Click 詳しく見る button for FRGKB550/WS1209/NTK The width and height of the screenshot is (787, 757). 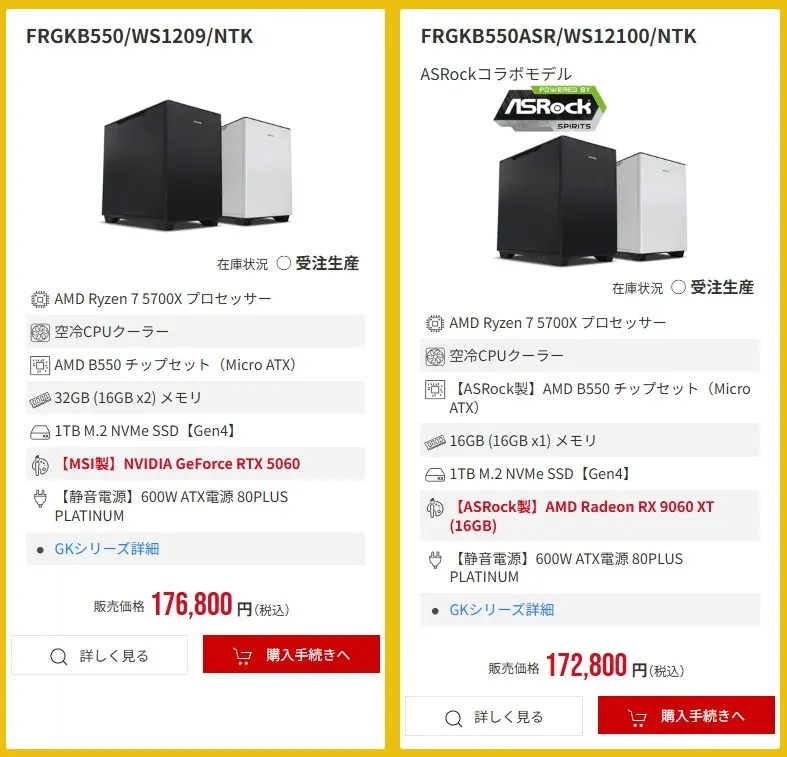pos(99,656)
